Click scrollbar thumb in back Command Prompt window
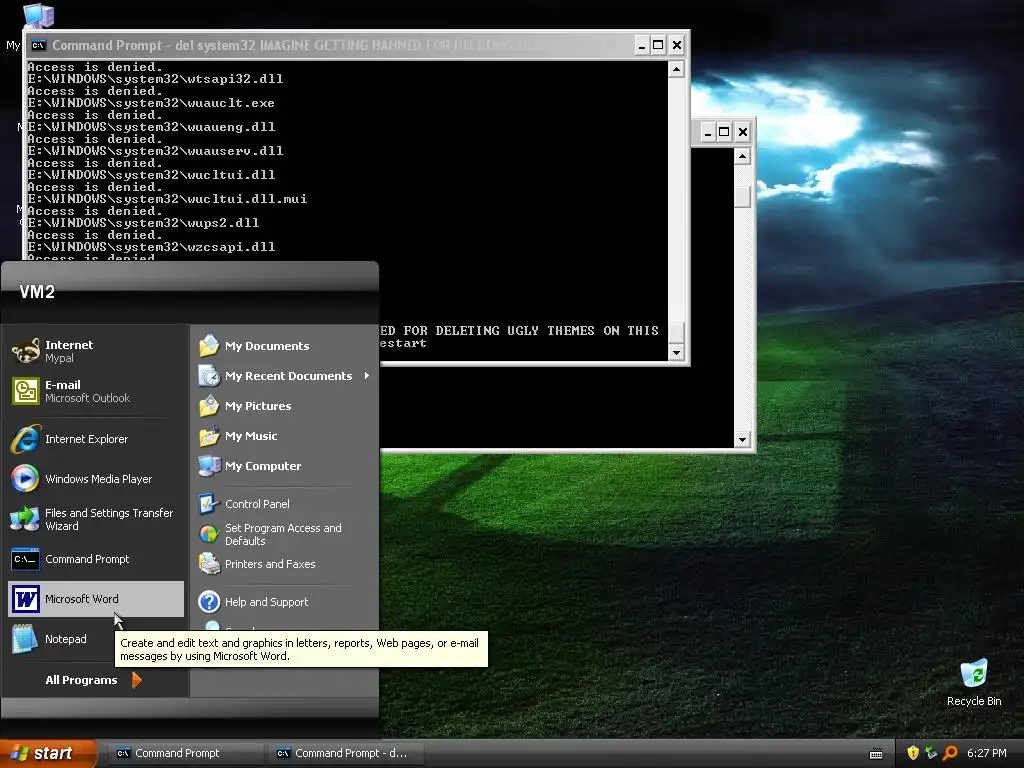The height and width of the screenshot is (768, 1024). pos(742,197)
